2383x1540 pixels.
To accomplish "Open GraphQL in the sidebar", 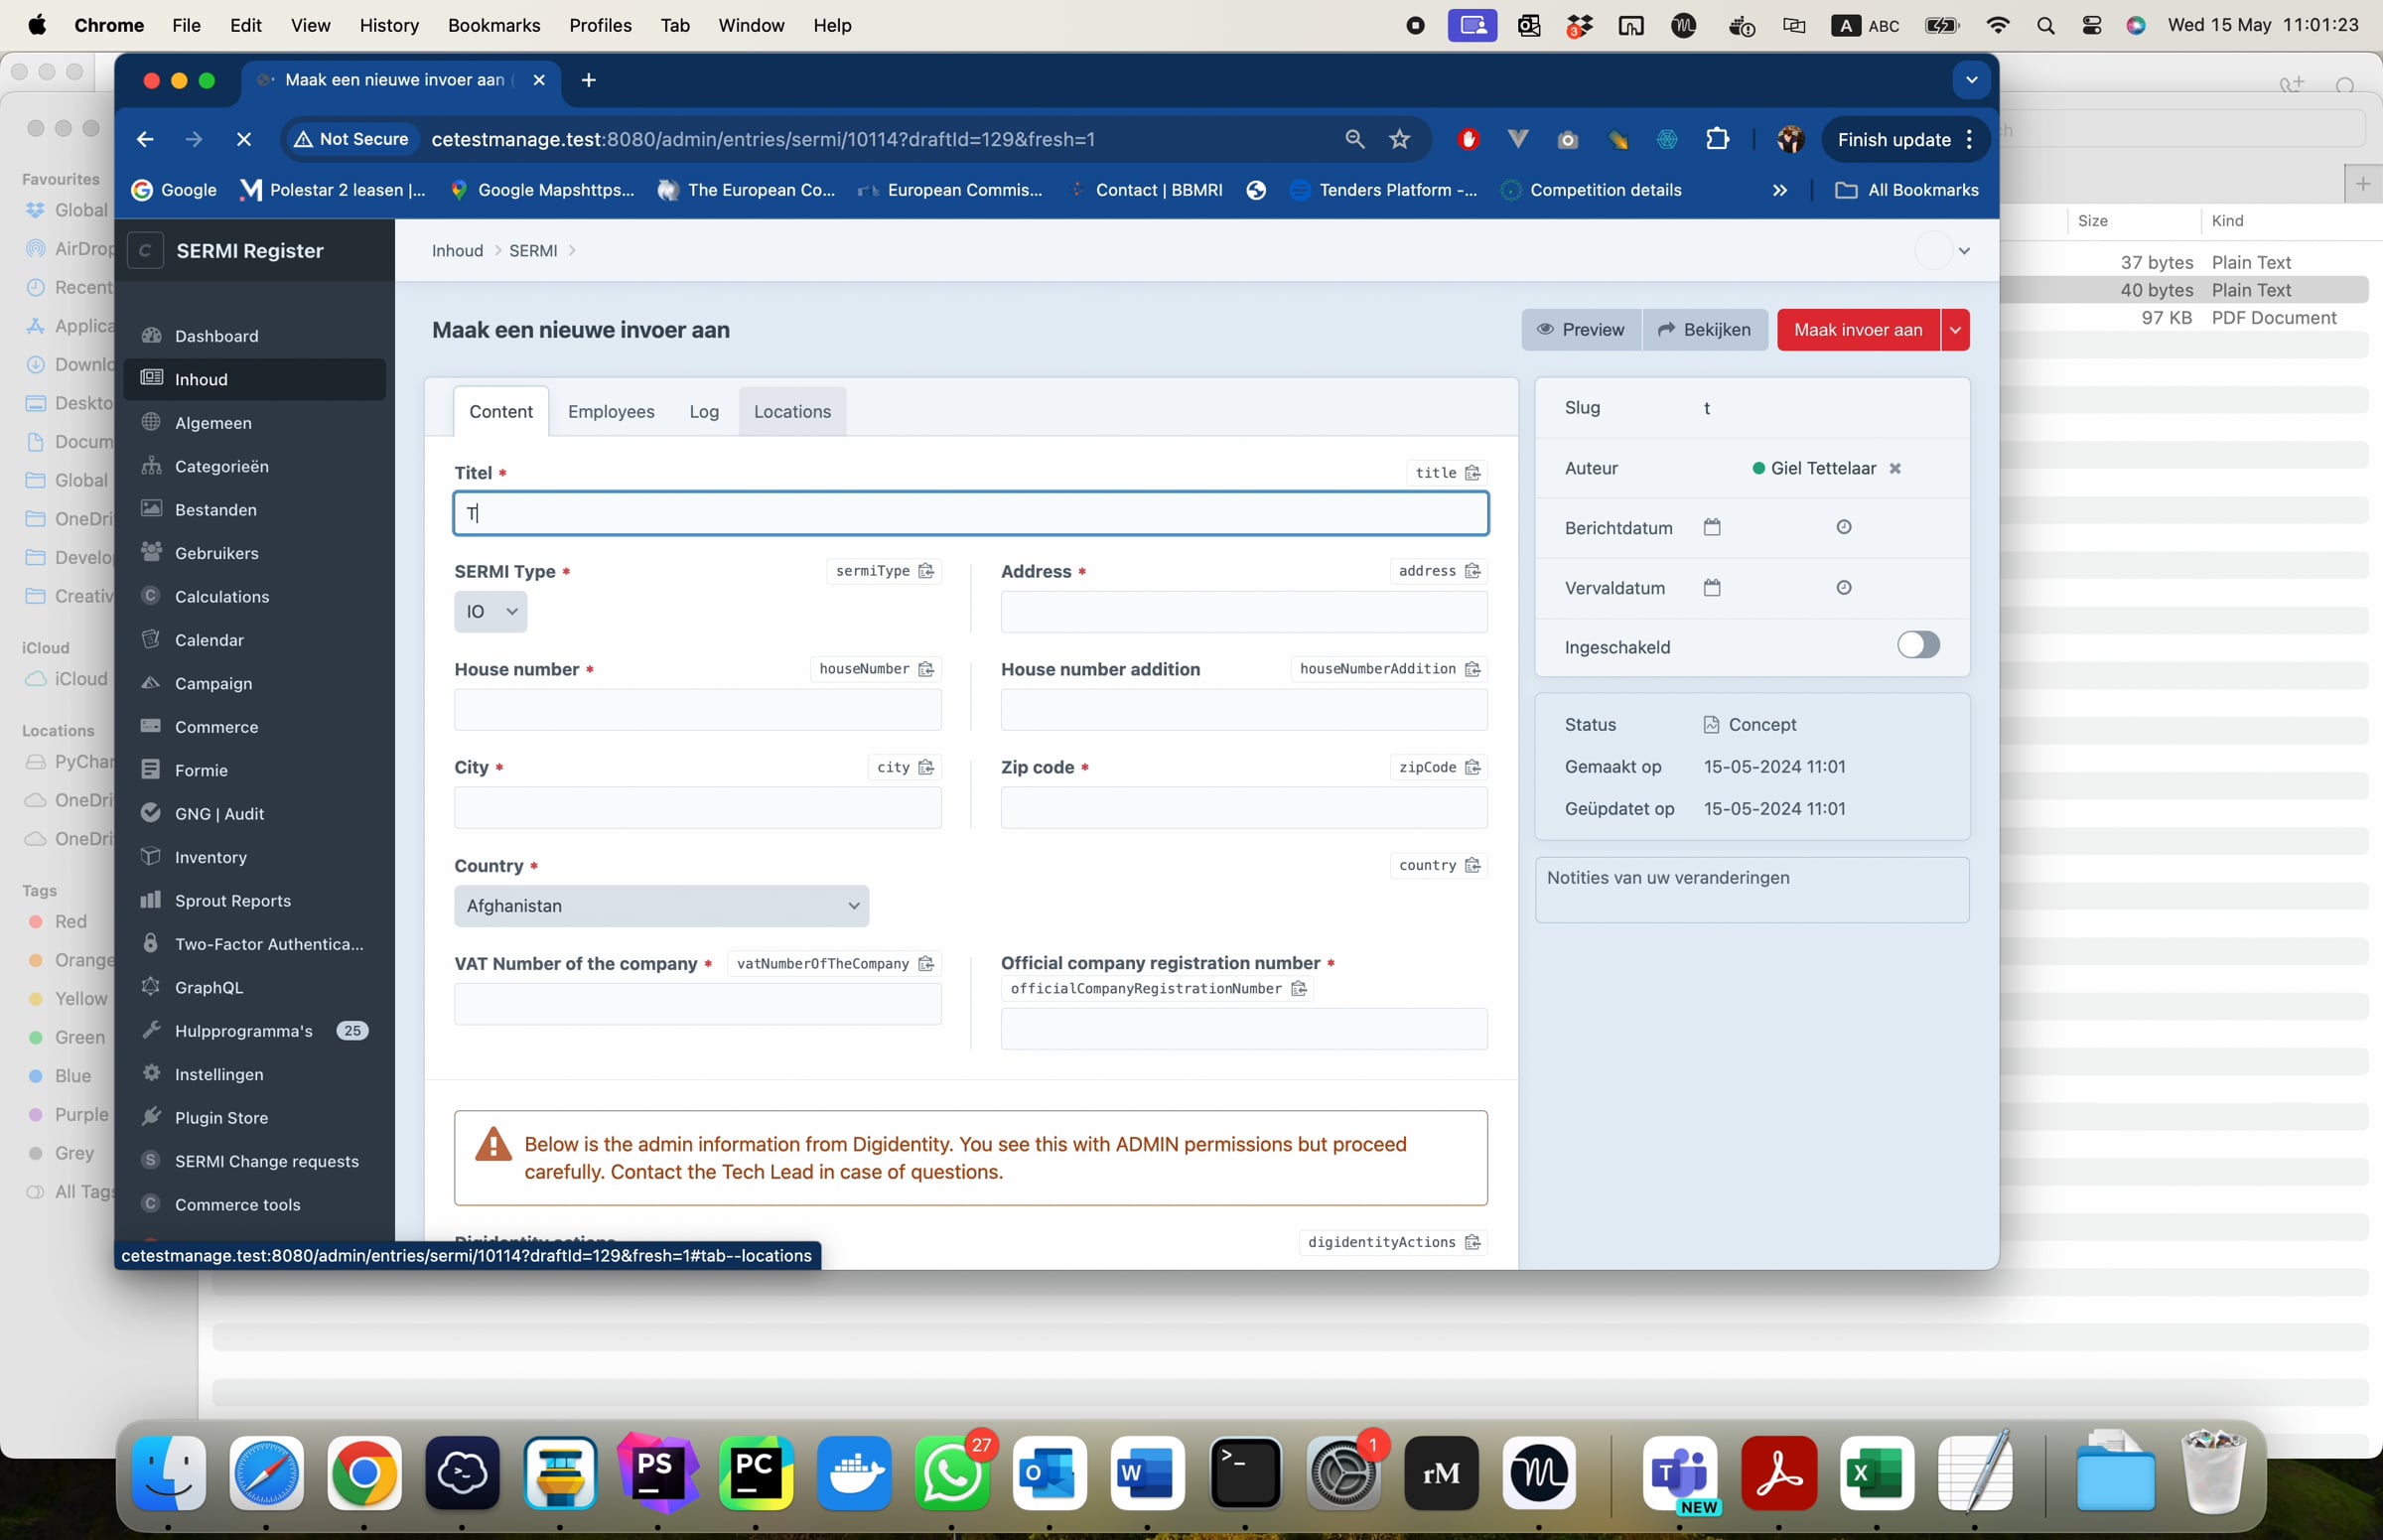I will [208, 987].
